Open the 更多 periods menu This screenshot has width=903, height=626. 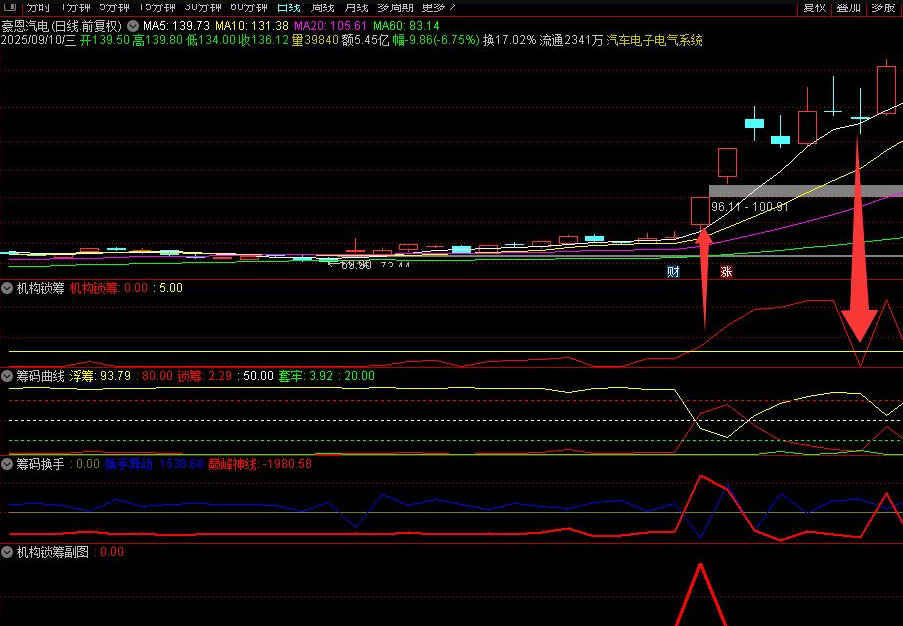click(438, 7)
